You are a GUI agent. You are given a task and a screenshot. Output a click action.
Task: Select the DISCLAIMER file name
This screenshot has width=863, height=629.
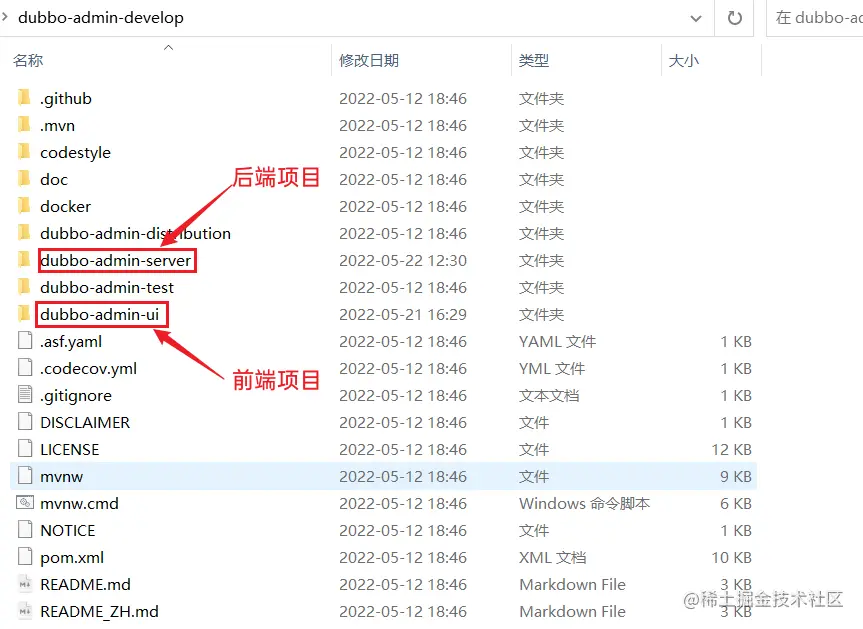(x=85, y=422)
